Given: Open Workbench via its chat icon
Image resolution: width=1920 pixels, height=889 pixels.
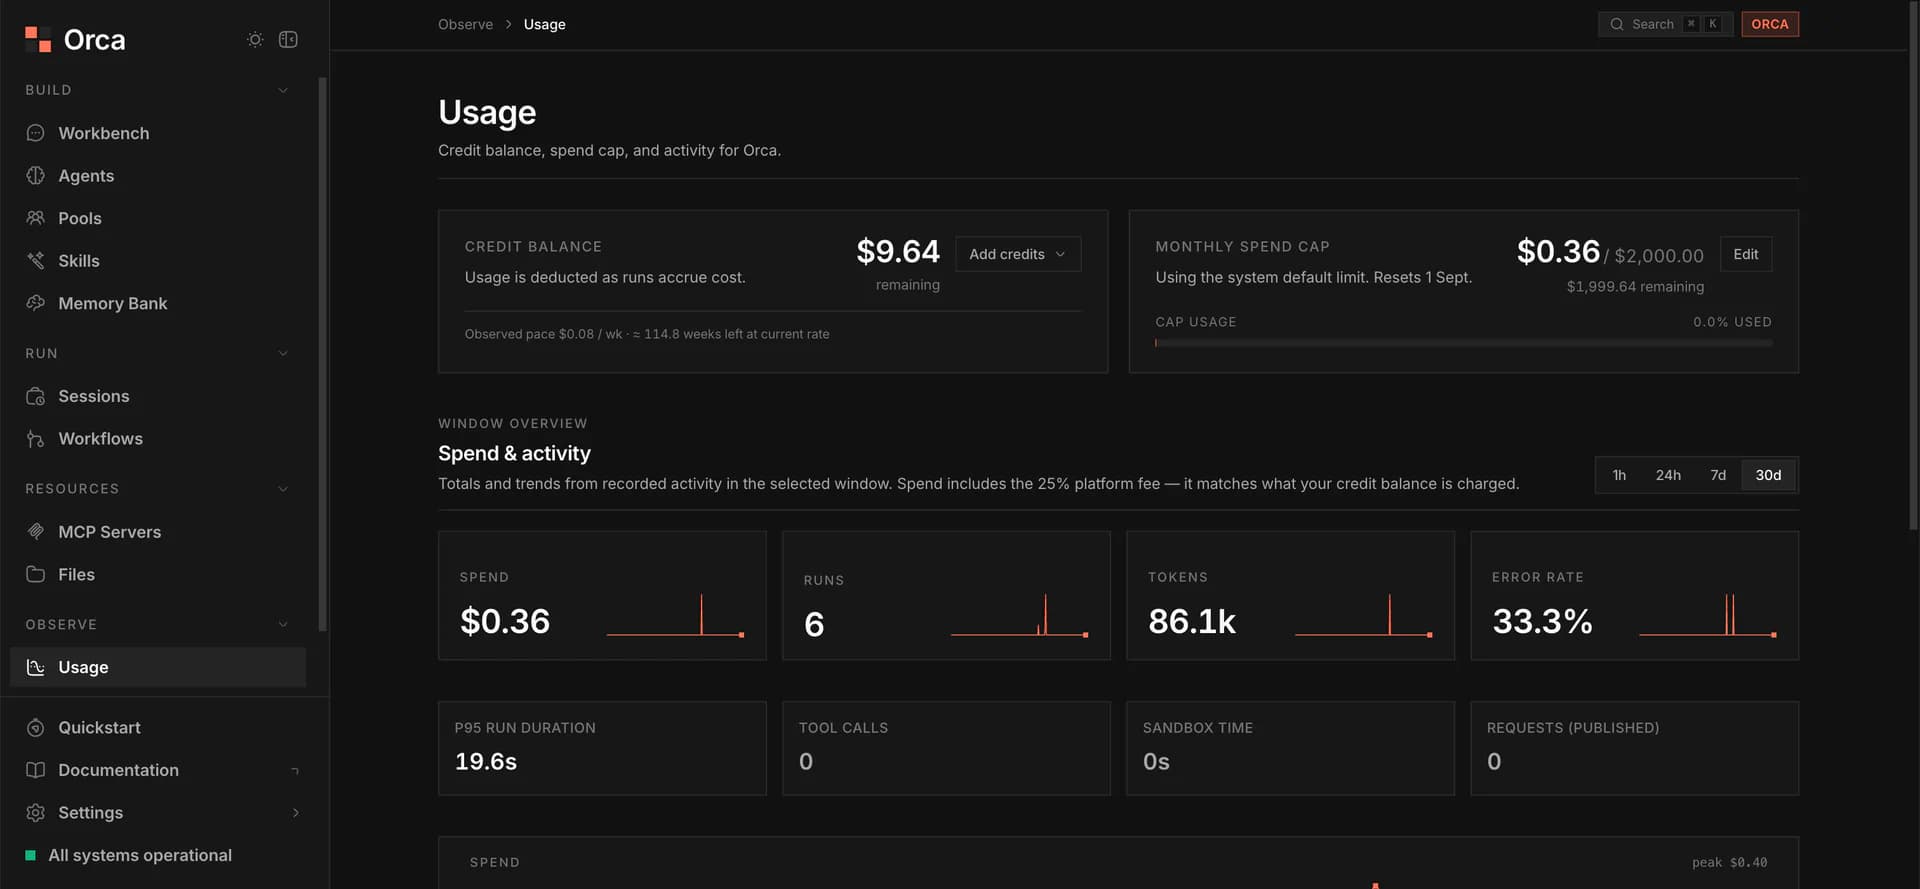Looking at the screenshot, I should (36, 133).
